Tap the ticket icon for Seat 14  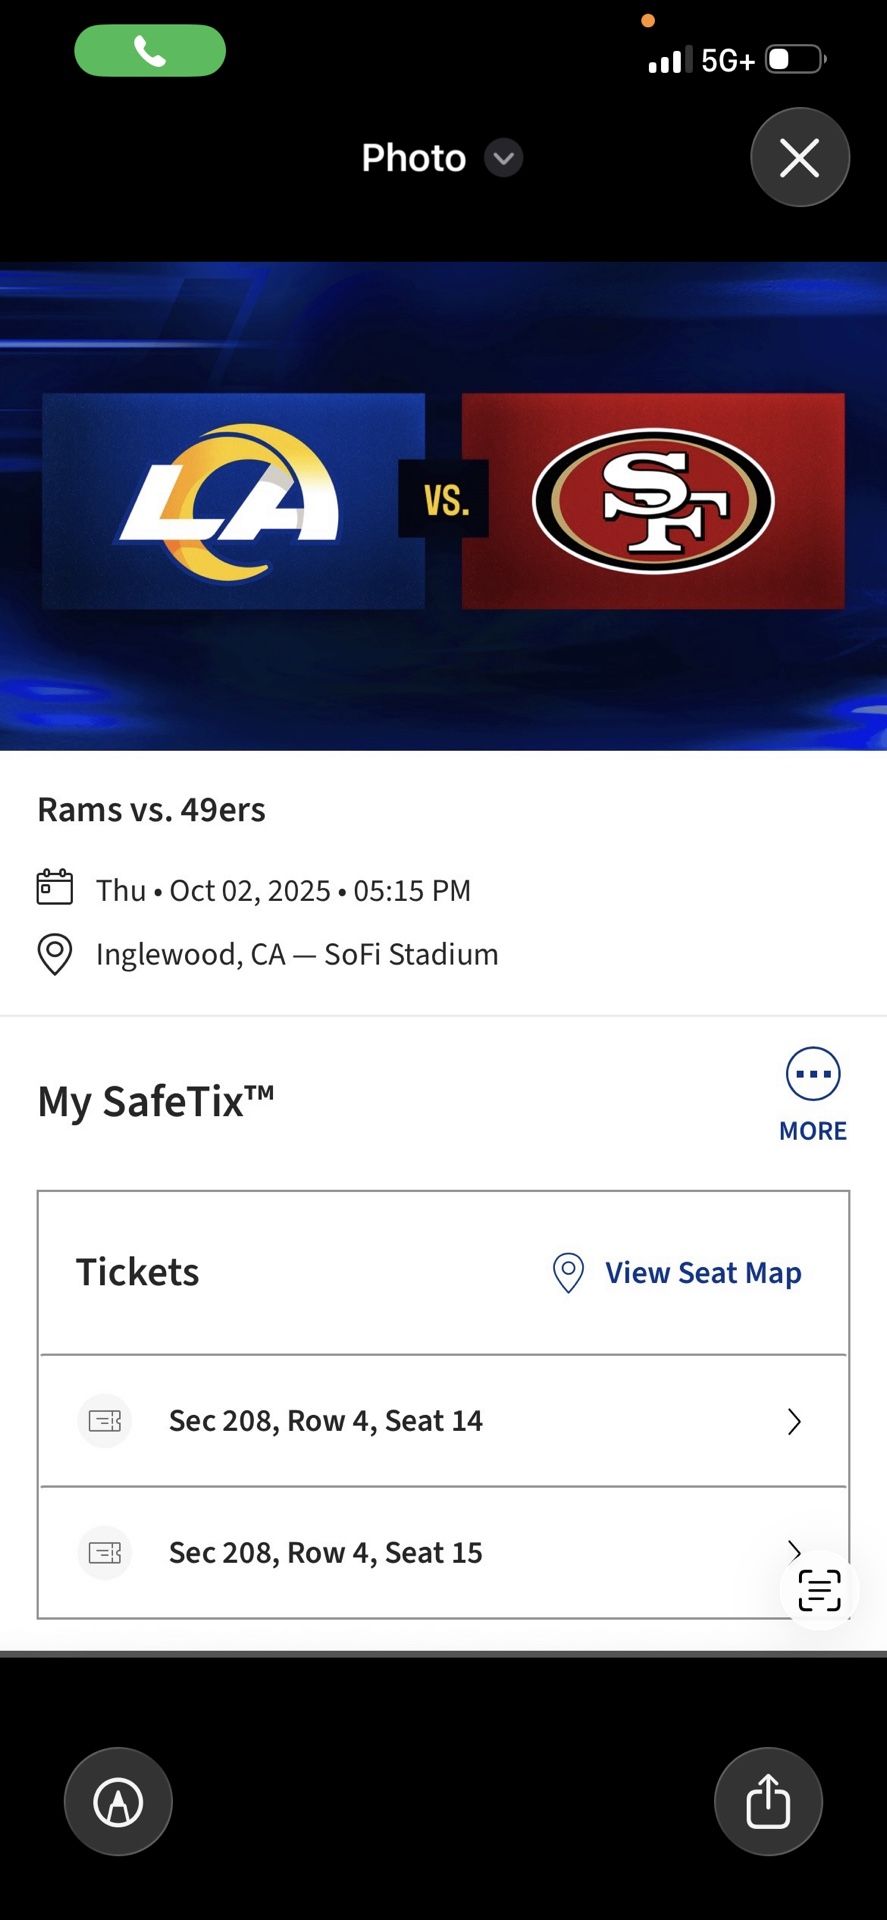[x=105, y=1421]
